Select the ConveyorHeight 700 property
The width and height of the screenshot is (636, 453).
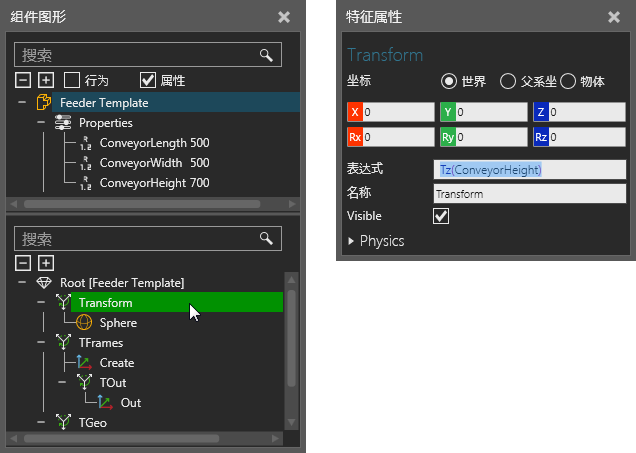coord(154,182)
